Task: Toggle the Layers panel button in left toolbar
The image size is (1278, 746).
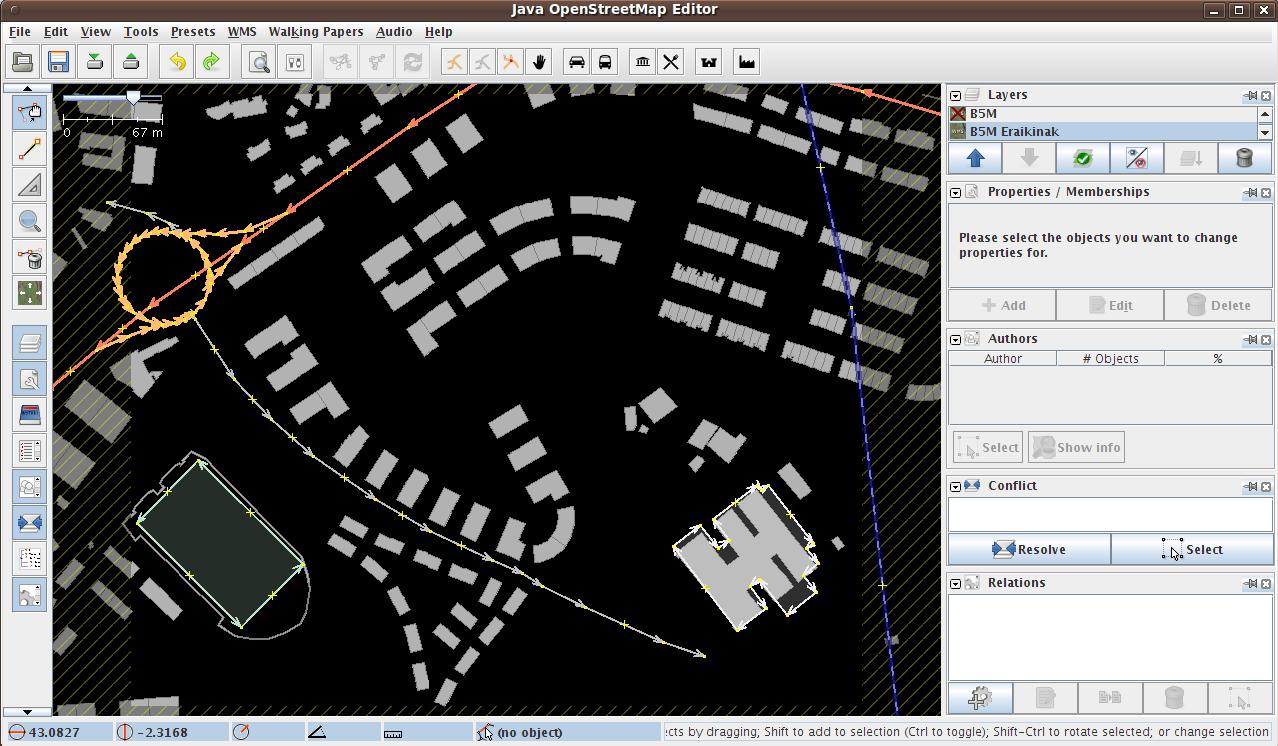Action: click(x=30, y=343)
